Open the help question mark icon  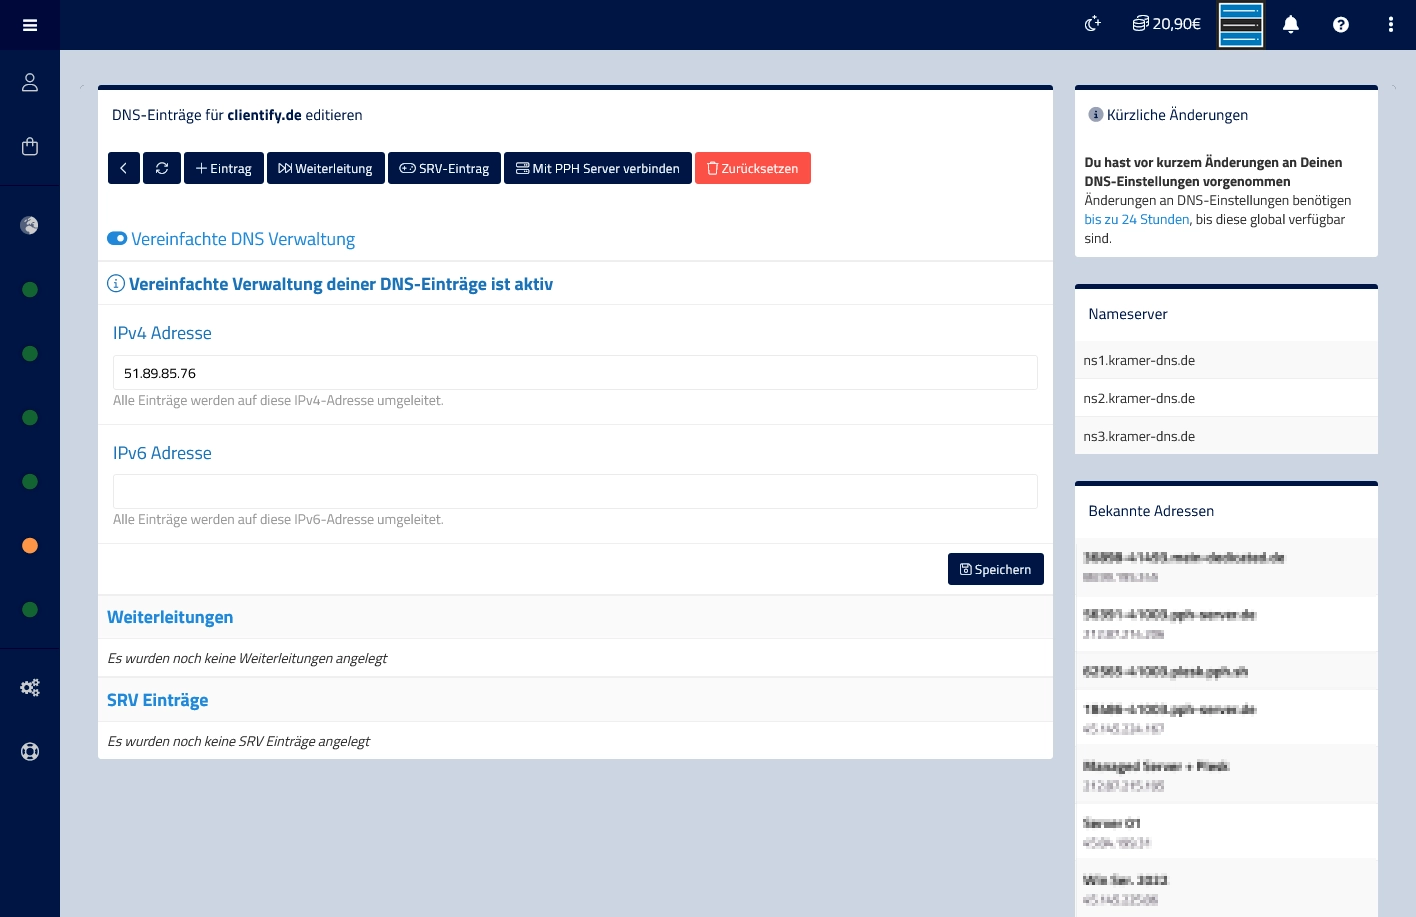(1341, 25)
